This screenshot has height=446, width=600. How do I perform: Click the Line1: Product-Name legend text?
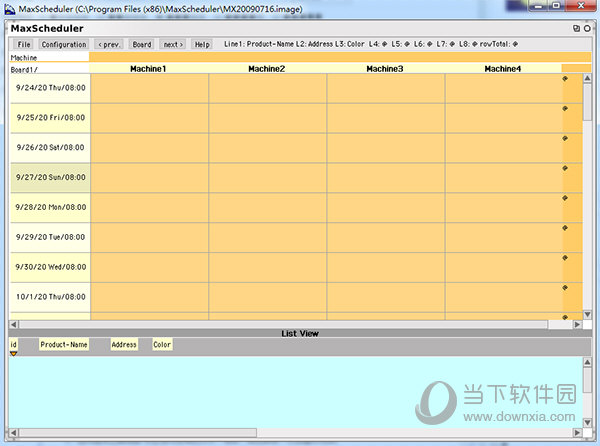coord(259,44)
